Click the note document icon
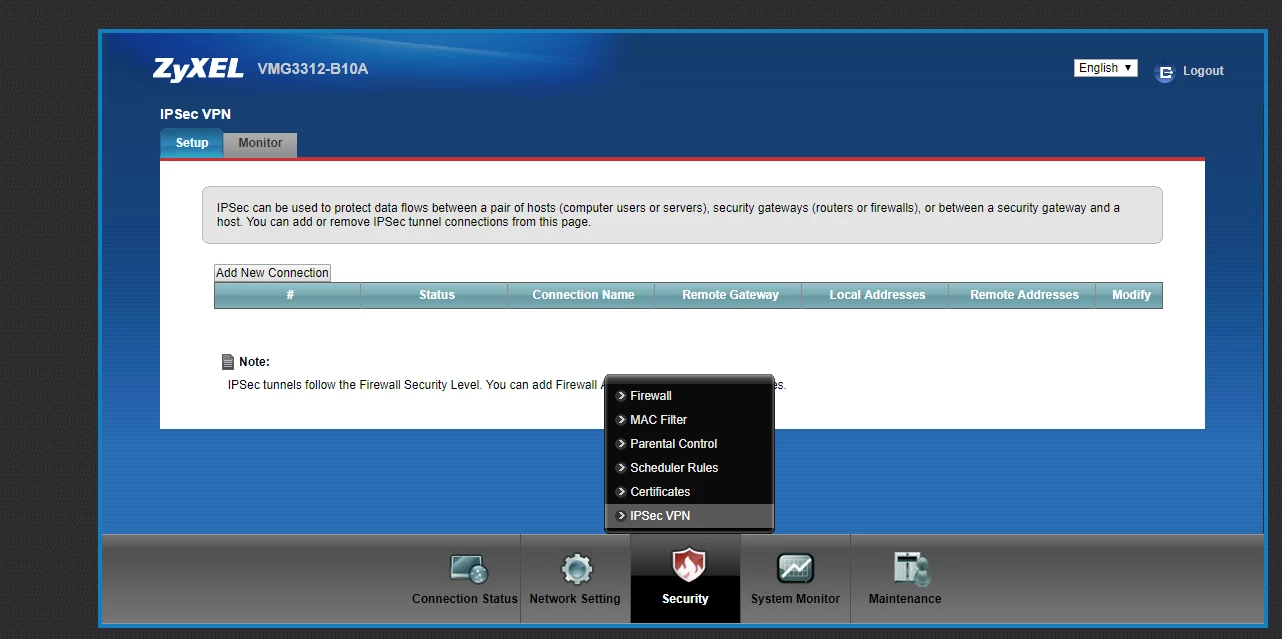Viewport: 1282px width, 639px height. pos(228,362)
